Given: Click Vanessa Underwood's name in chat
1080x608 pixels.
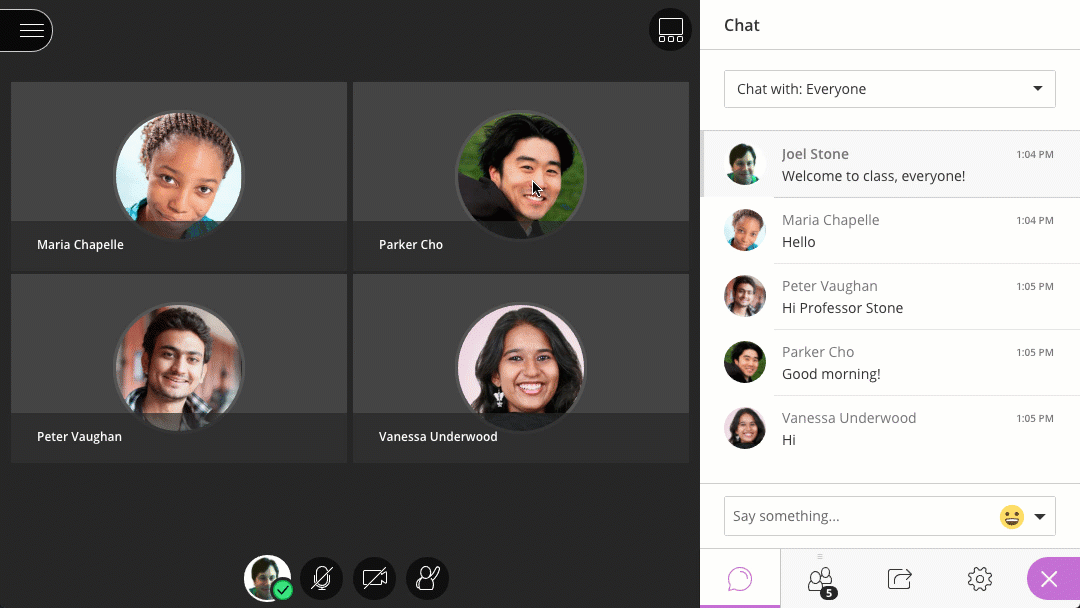Looking at the screenshot, I should pyautogui.click(x=849, y=418).
